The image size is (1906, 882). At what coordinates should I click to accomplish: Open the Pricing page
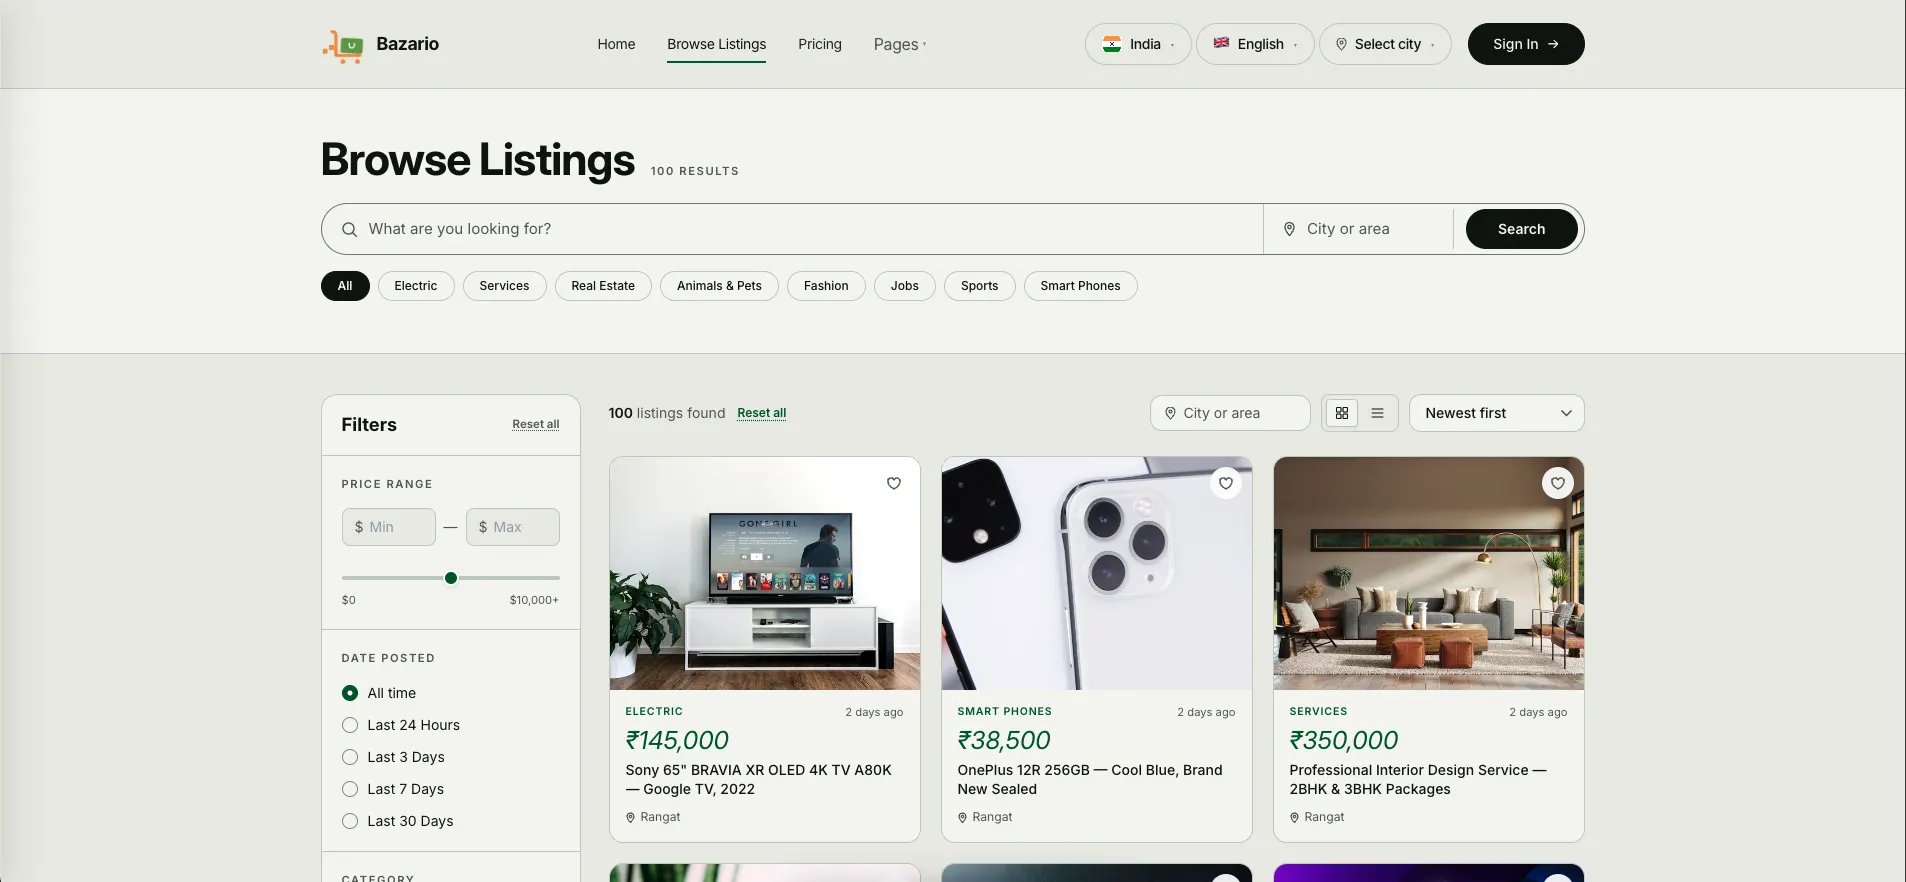[x=820, y=44]
